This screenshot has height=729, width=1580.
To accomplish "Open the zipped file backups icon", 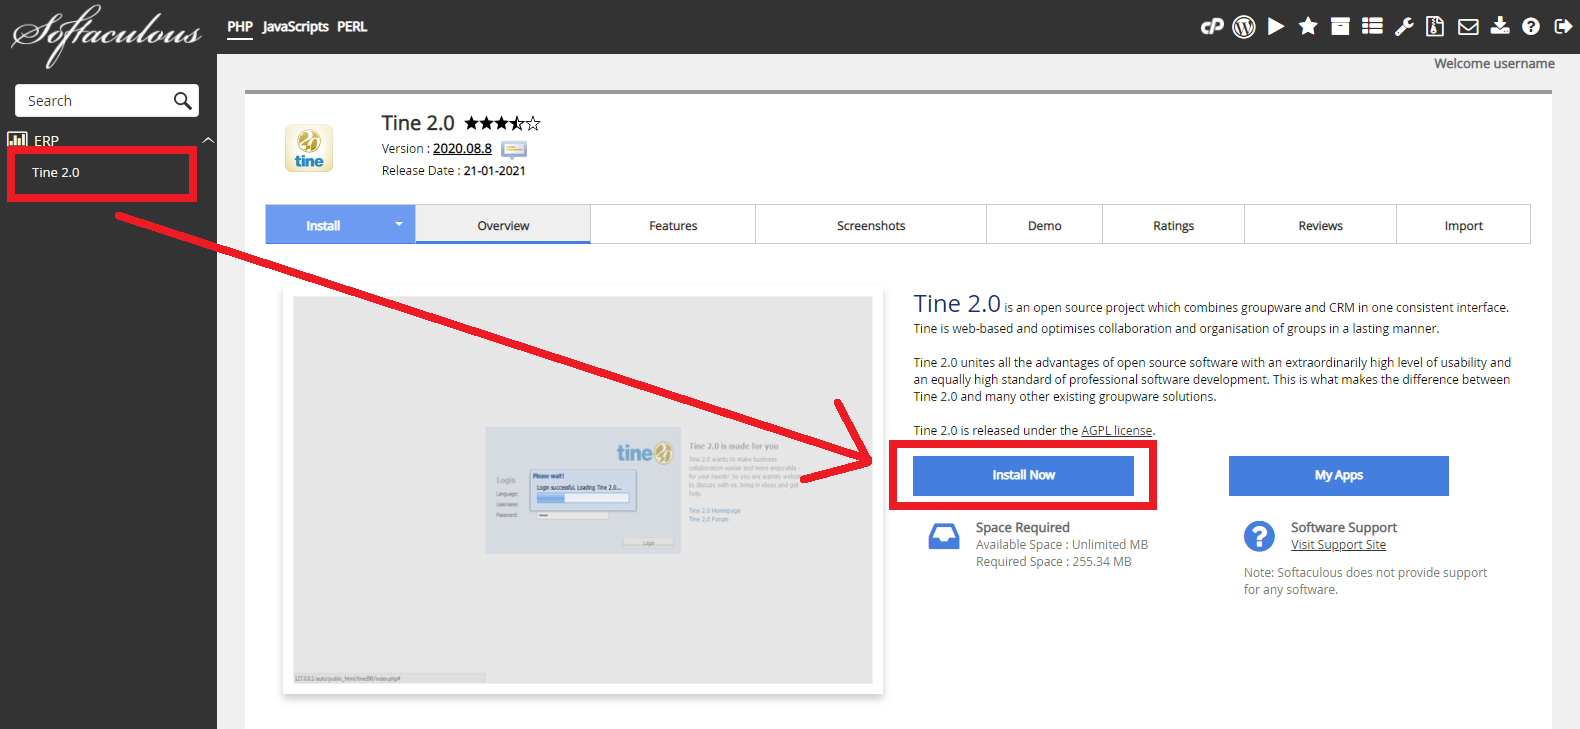I will click(1435, 27).
